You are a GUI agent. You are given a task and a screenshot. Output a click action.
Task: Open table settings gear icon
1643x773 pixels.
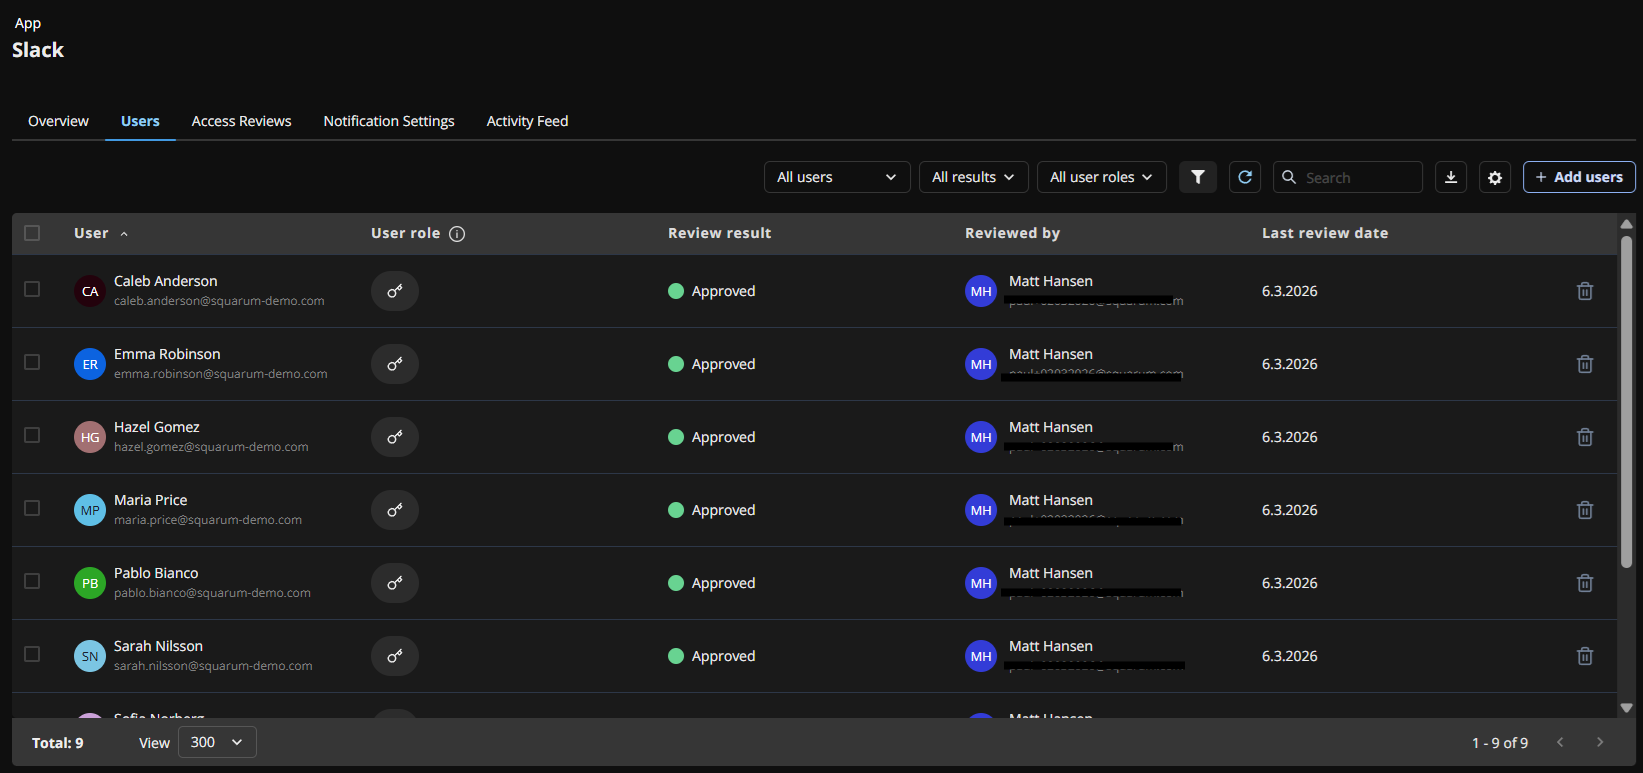[x=1494, y=177]
